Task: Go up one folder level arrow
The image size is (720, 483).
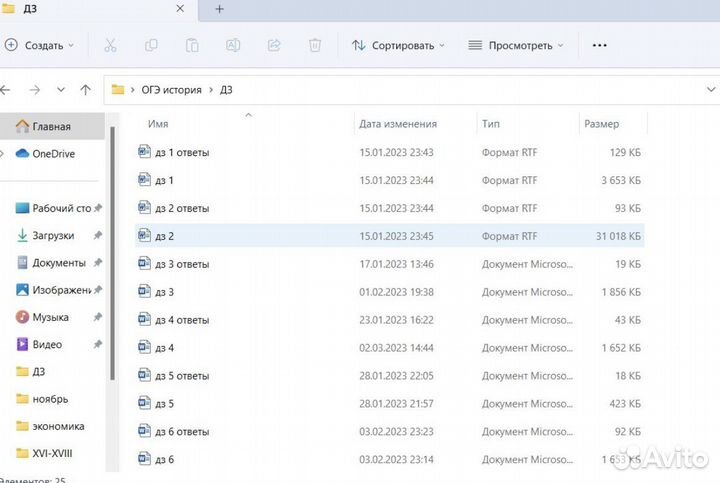Action: click(85, 90)
